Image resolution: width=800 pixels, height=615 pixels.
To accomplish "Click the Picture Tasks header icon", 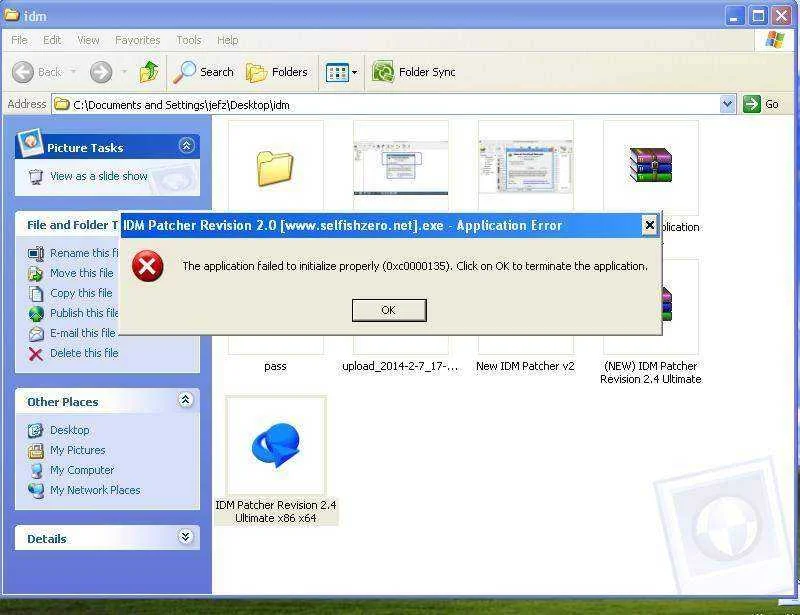I will pos(30,142).
